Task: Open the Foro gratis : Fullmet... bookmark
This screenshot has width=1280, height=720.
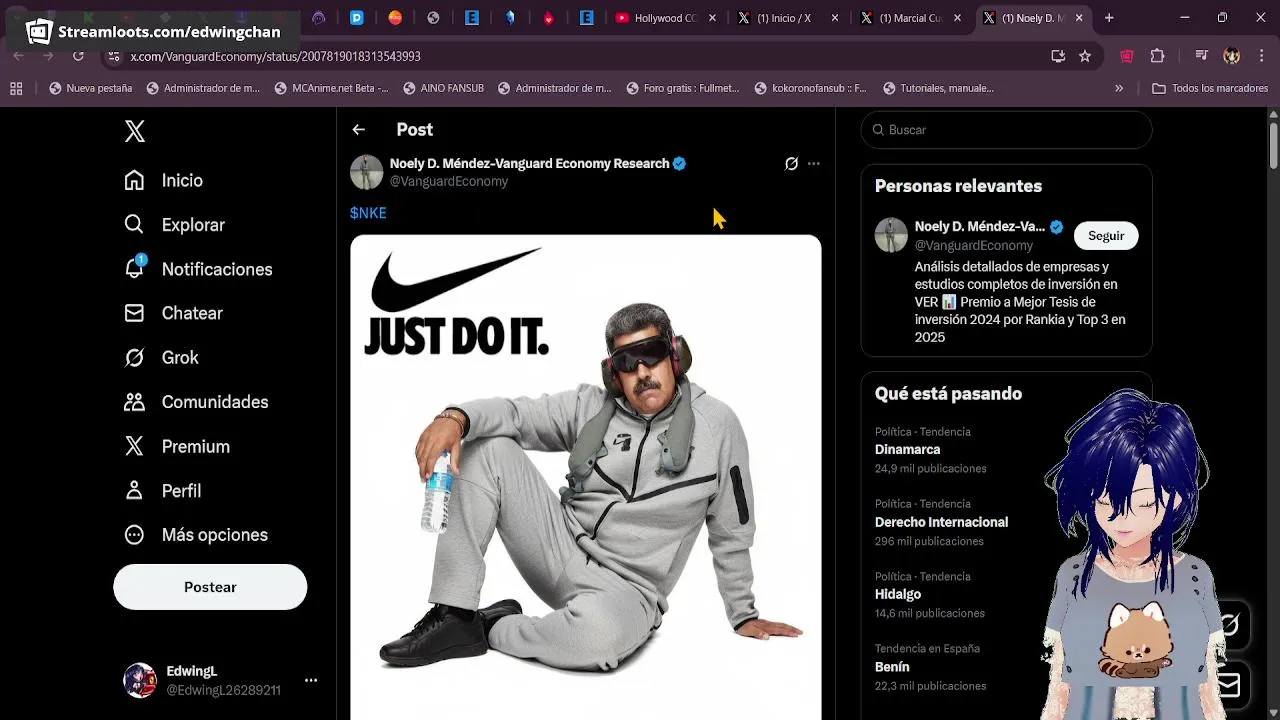Action: 682,88
